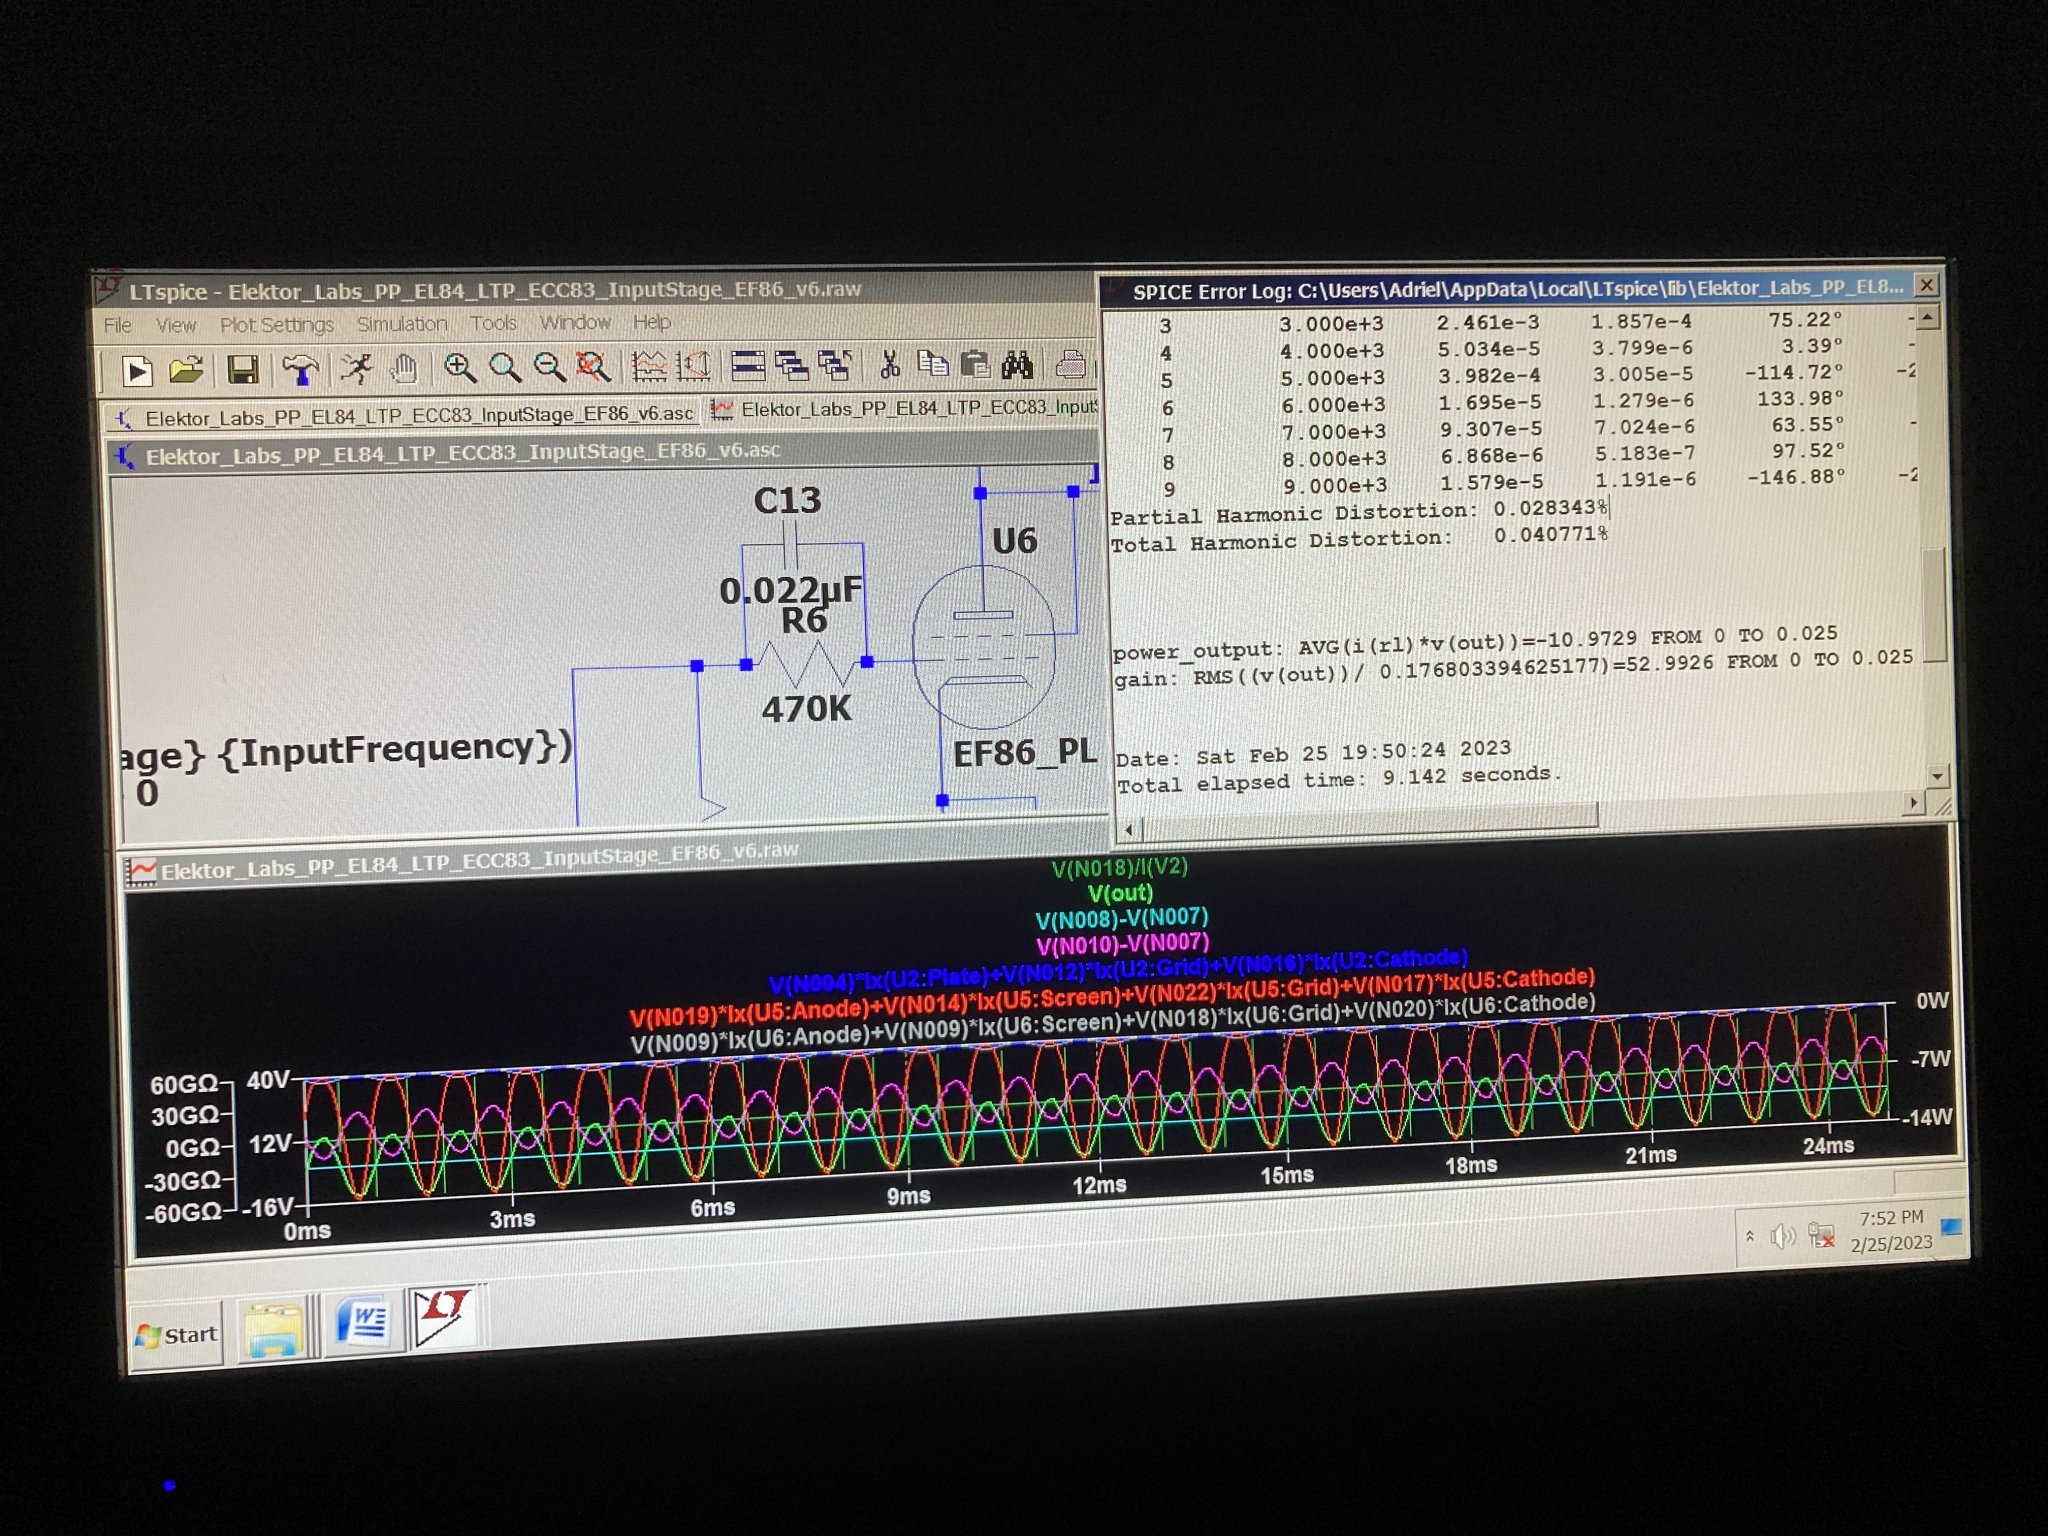Click the error log horizontal scrollbar left arrow
Viewport: 2048px width, 1536px height.
tap(1130, 829)
